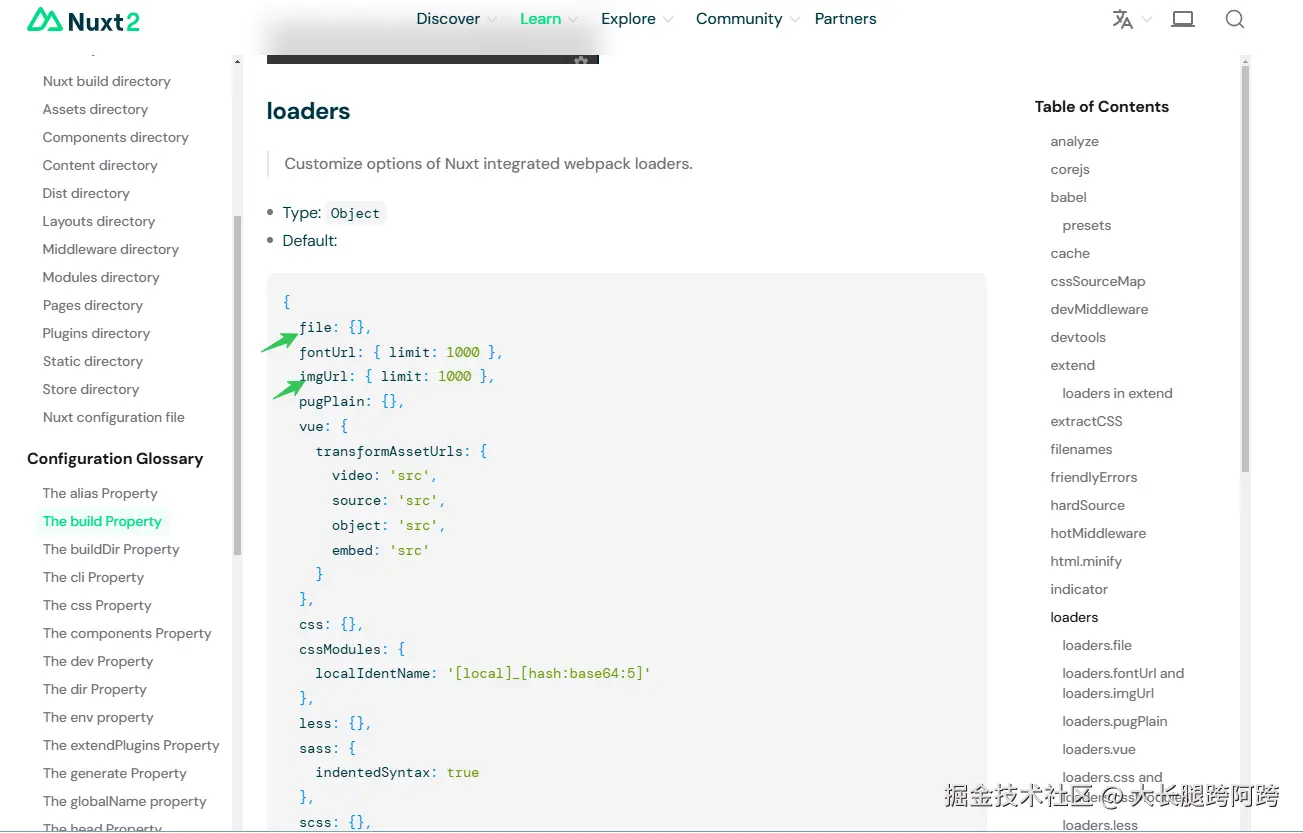Open The buildDir Property page
The height and width of the screenshot is (833, 1303).
[x=111, y=549]
